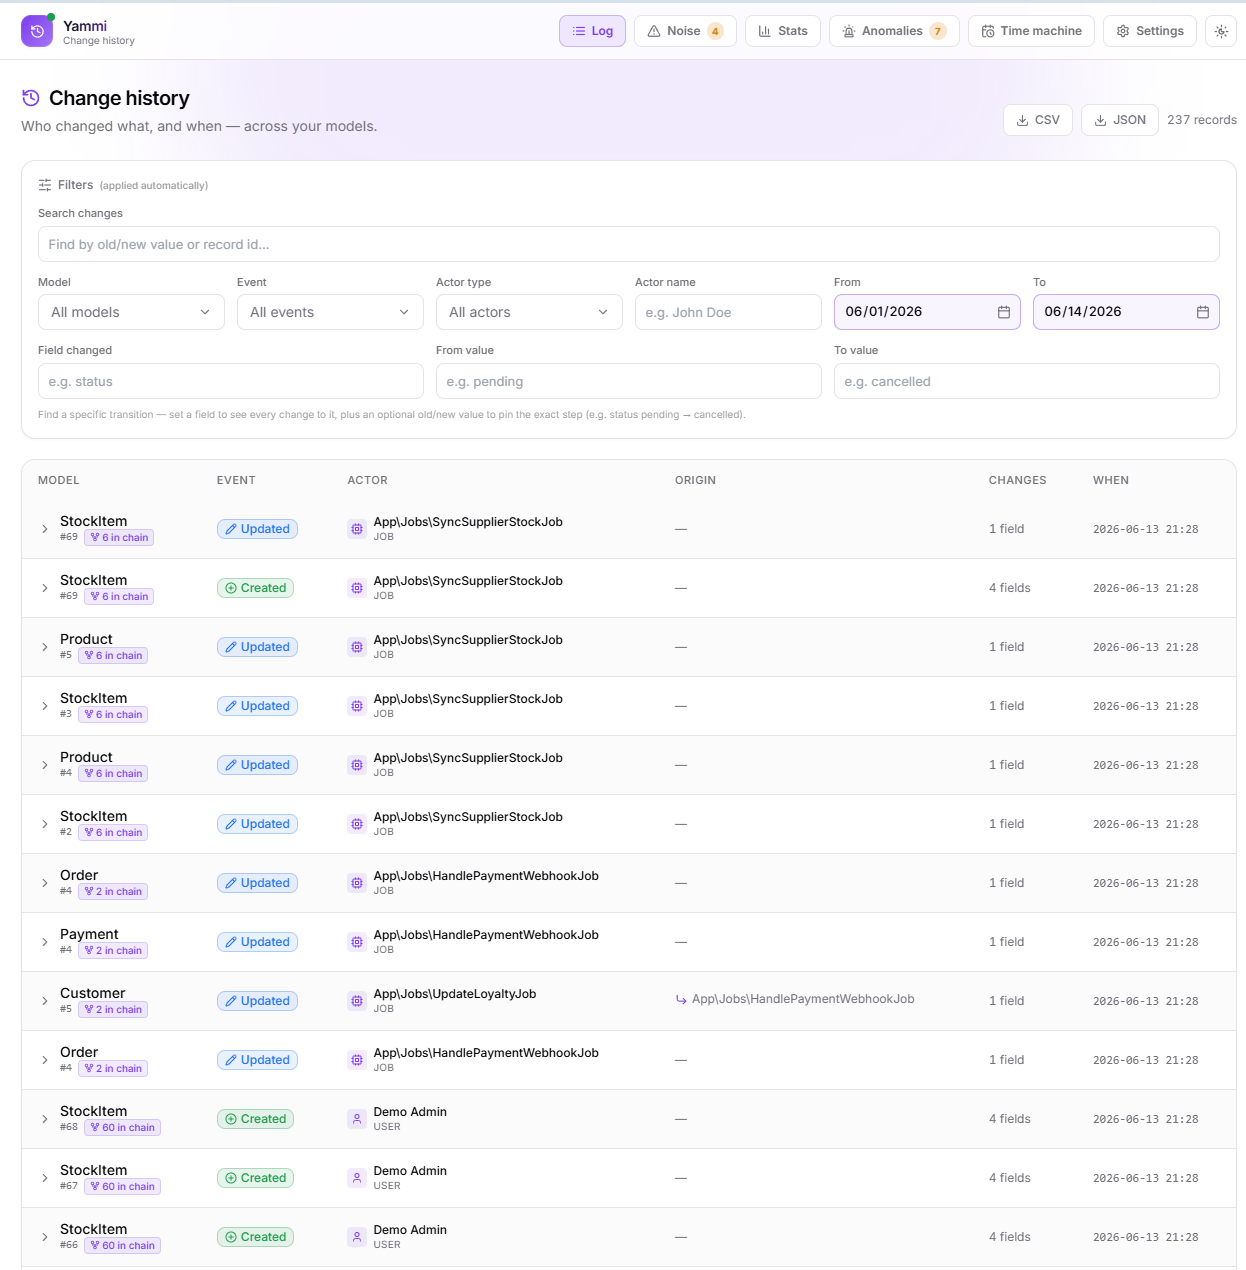This screenshot has height=1270, width=1246.
Task: Expand the first StockItem #69 Updated row
Action: pos(45,529)
